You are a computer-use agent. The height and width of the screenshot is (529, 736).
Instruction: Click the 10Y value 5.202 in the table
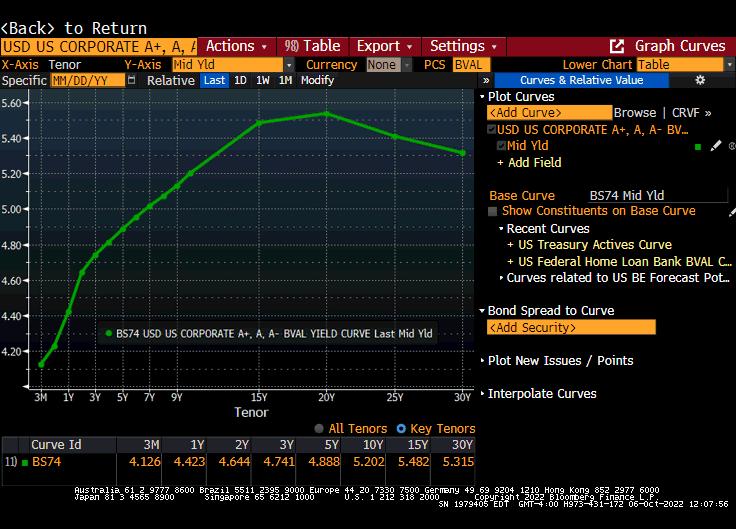point(368,462)
